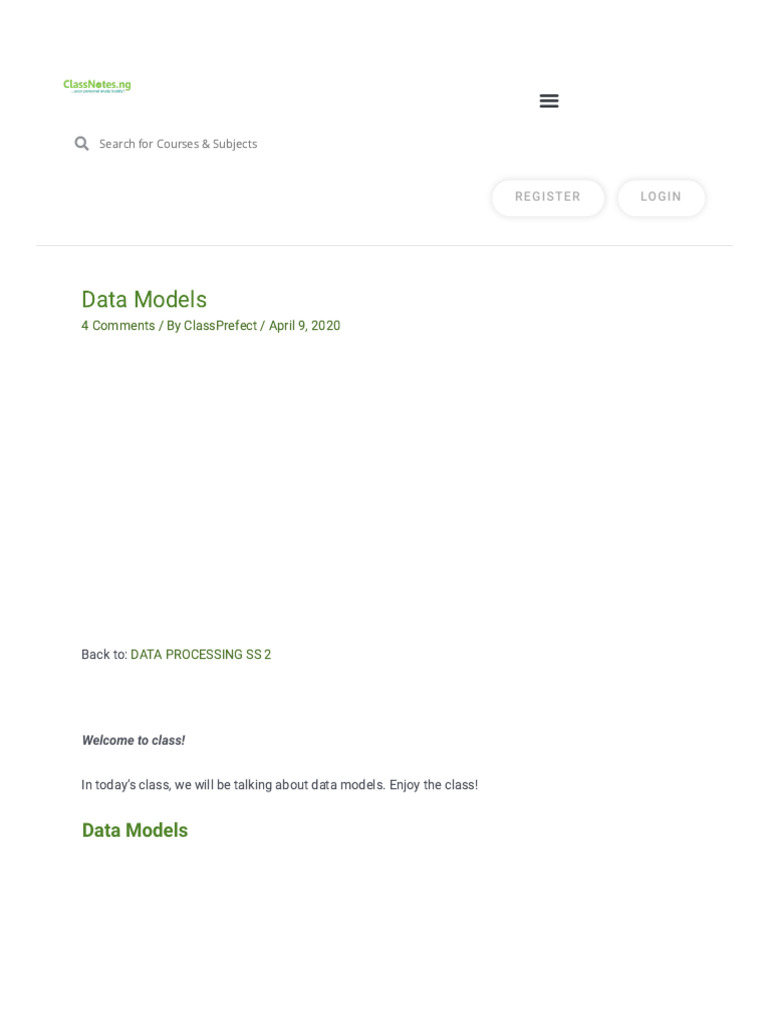This screenshot has width=768, height=1024.
Task: Click the word By before ClassPrefect
Action: [173, 326]
